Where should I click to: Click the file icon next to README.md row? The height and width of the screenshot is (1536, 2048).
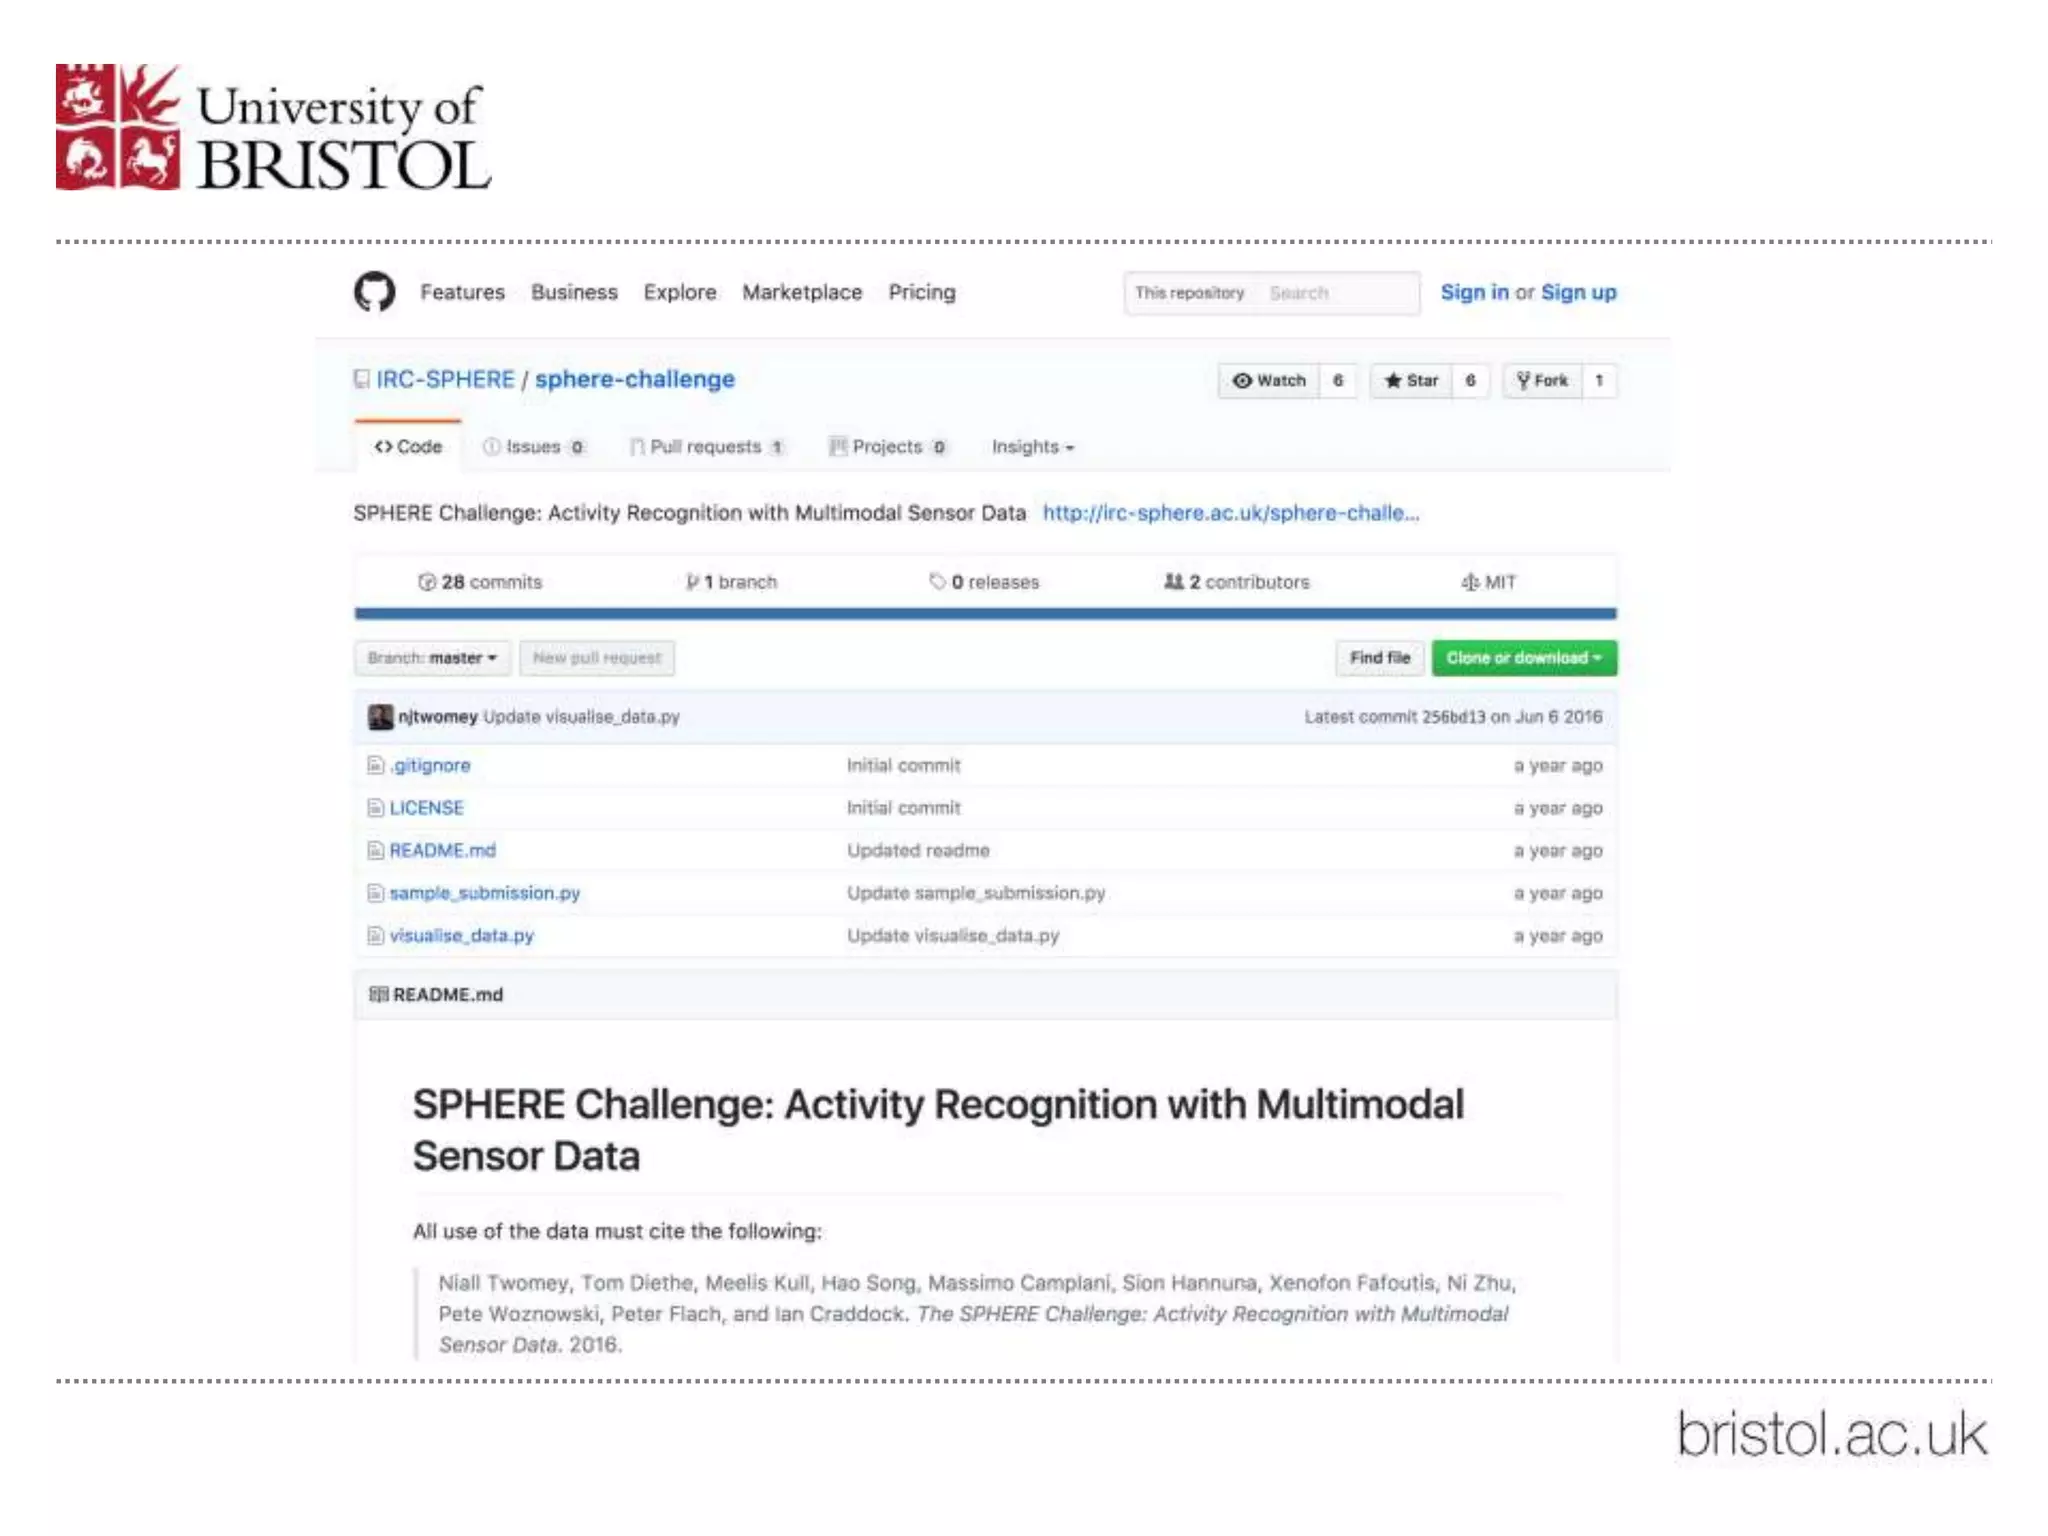[x=375, y=850]
